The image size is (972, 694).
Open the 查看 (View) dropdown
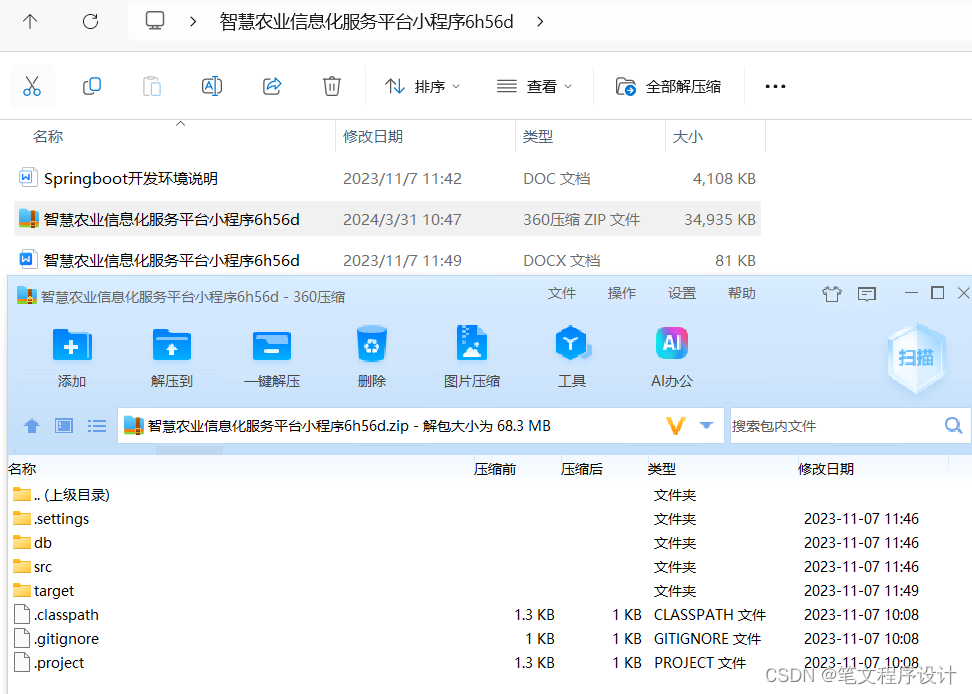tap(535, 86)
